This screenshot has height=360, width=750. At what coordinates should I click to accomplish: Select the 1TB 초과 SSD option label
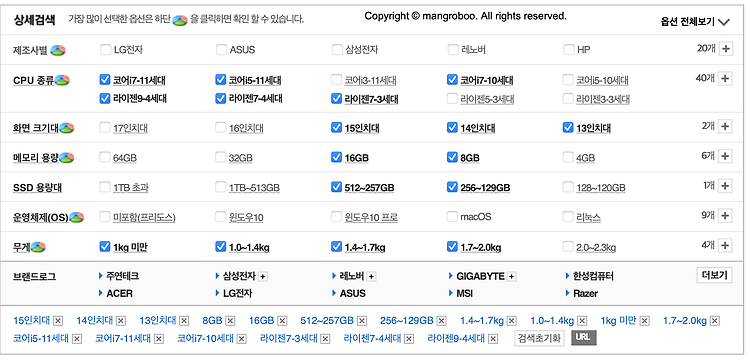(131, 188)
